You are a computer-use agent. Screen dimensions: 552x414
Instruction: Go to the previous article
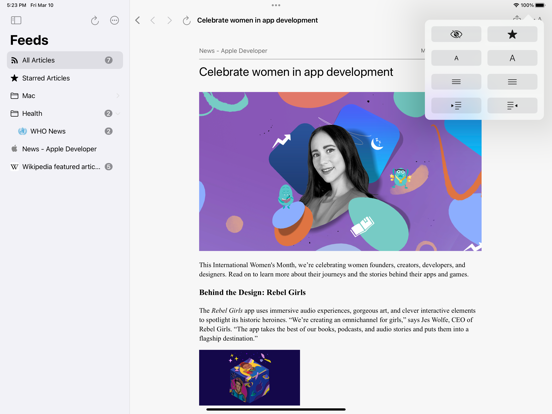coord(153,20)
